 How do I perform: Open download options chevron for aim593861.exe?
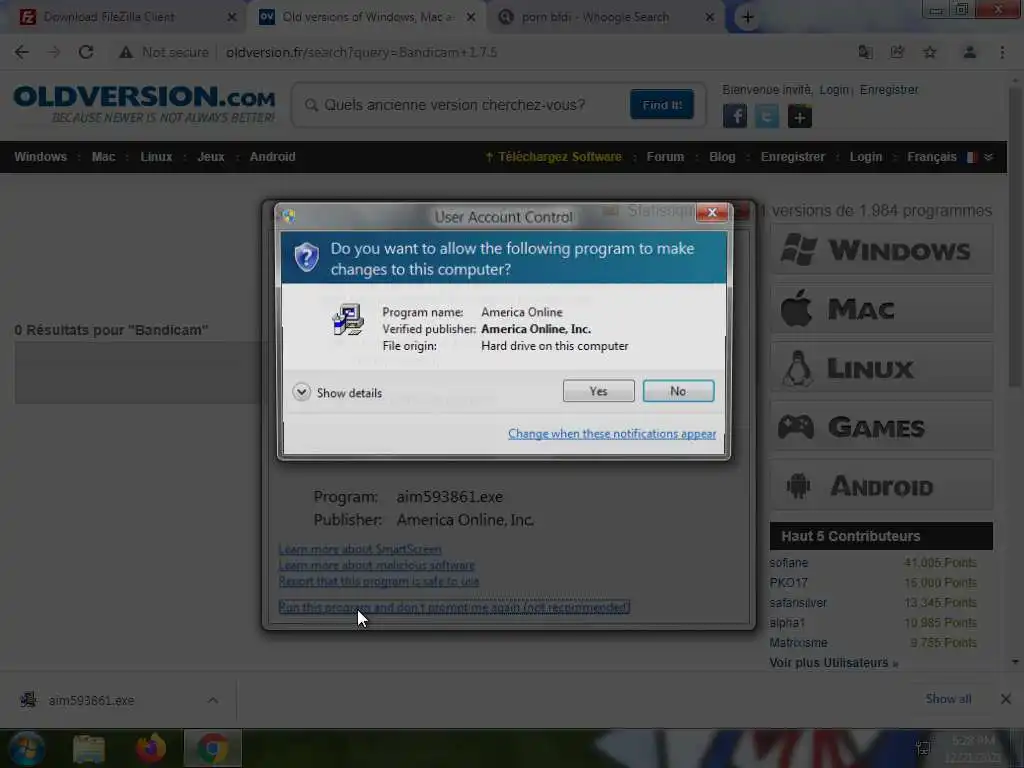tap(213, 700)
